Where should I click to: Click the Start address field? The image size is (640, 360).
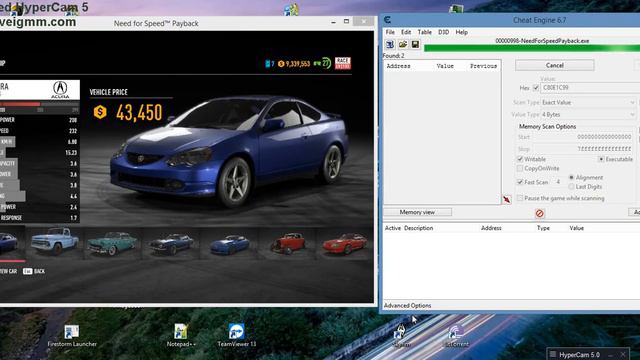605,137
